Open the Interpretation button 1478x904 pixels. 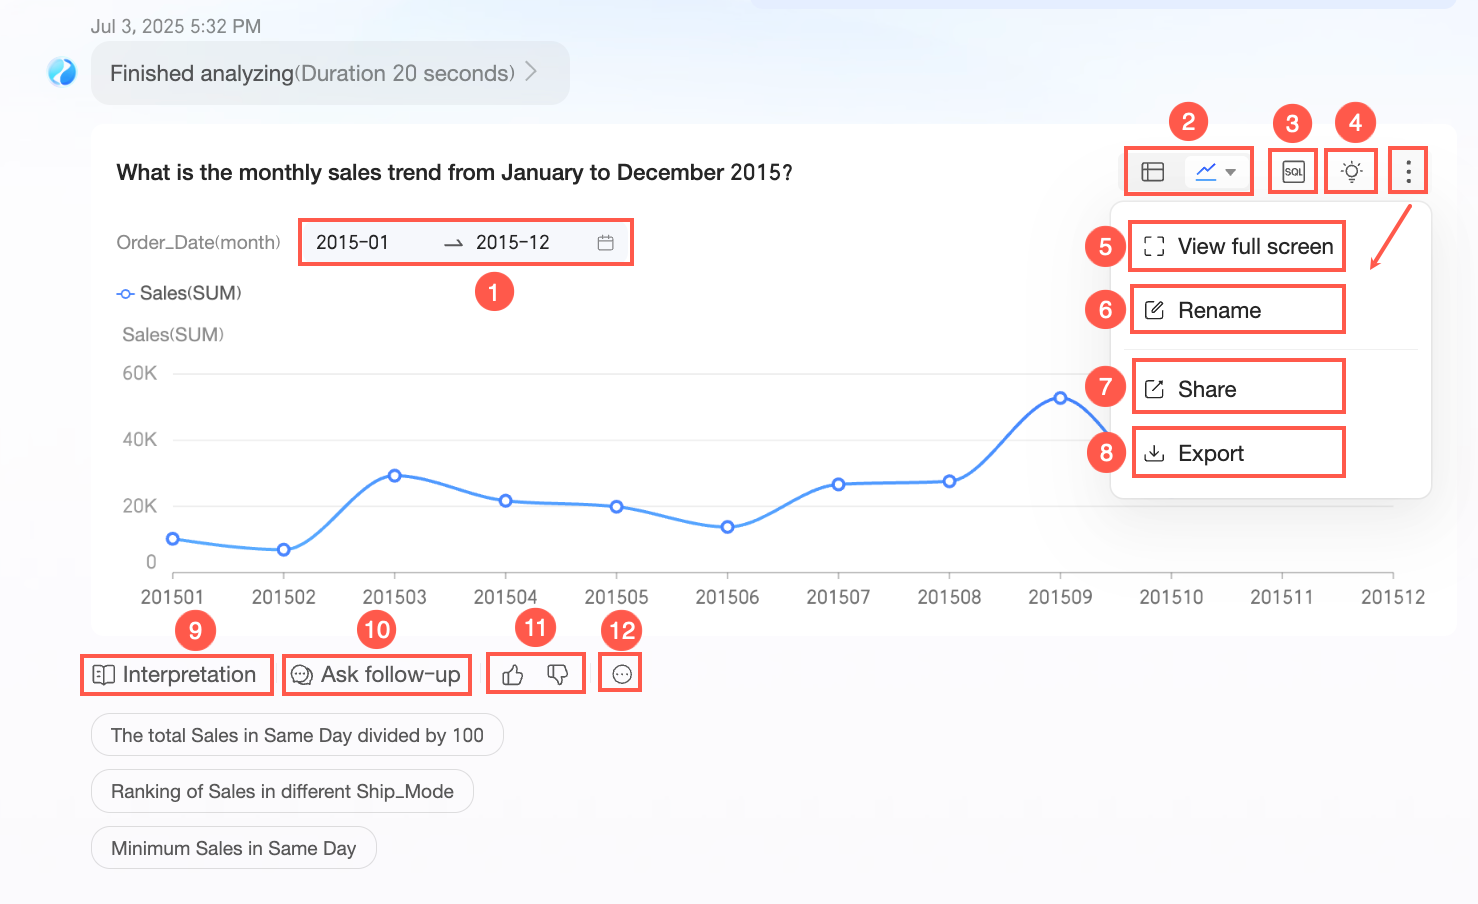coord(176,675)
